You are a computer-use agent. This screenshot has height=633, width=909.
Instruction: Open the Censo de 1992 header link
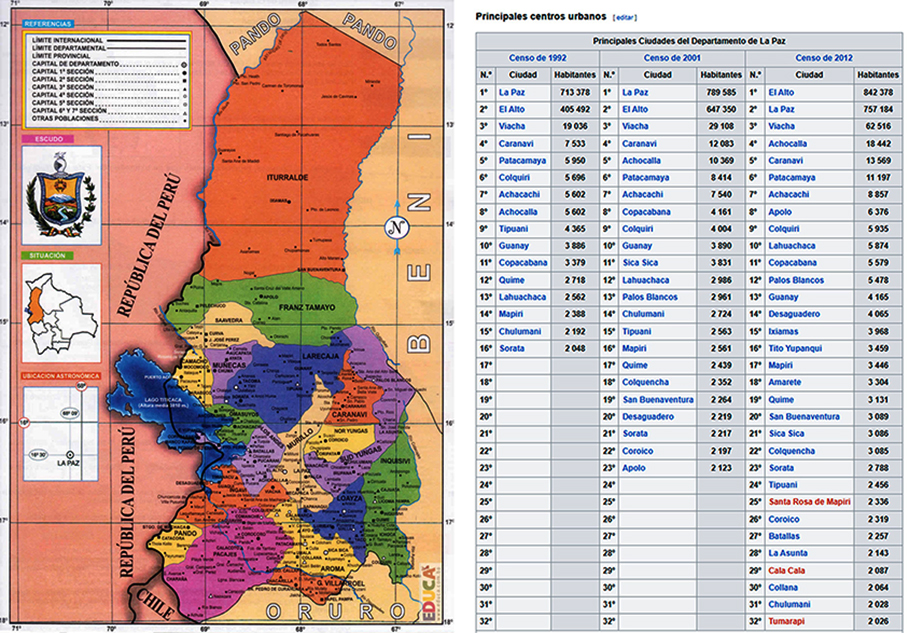[x=537, y=58]
